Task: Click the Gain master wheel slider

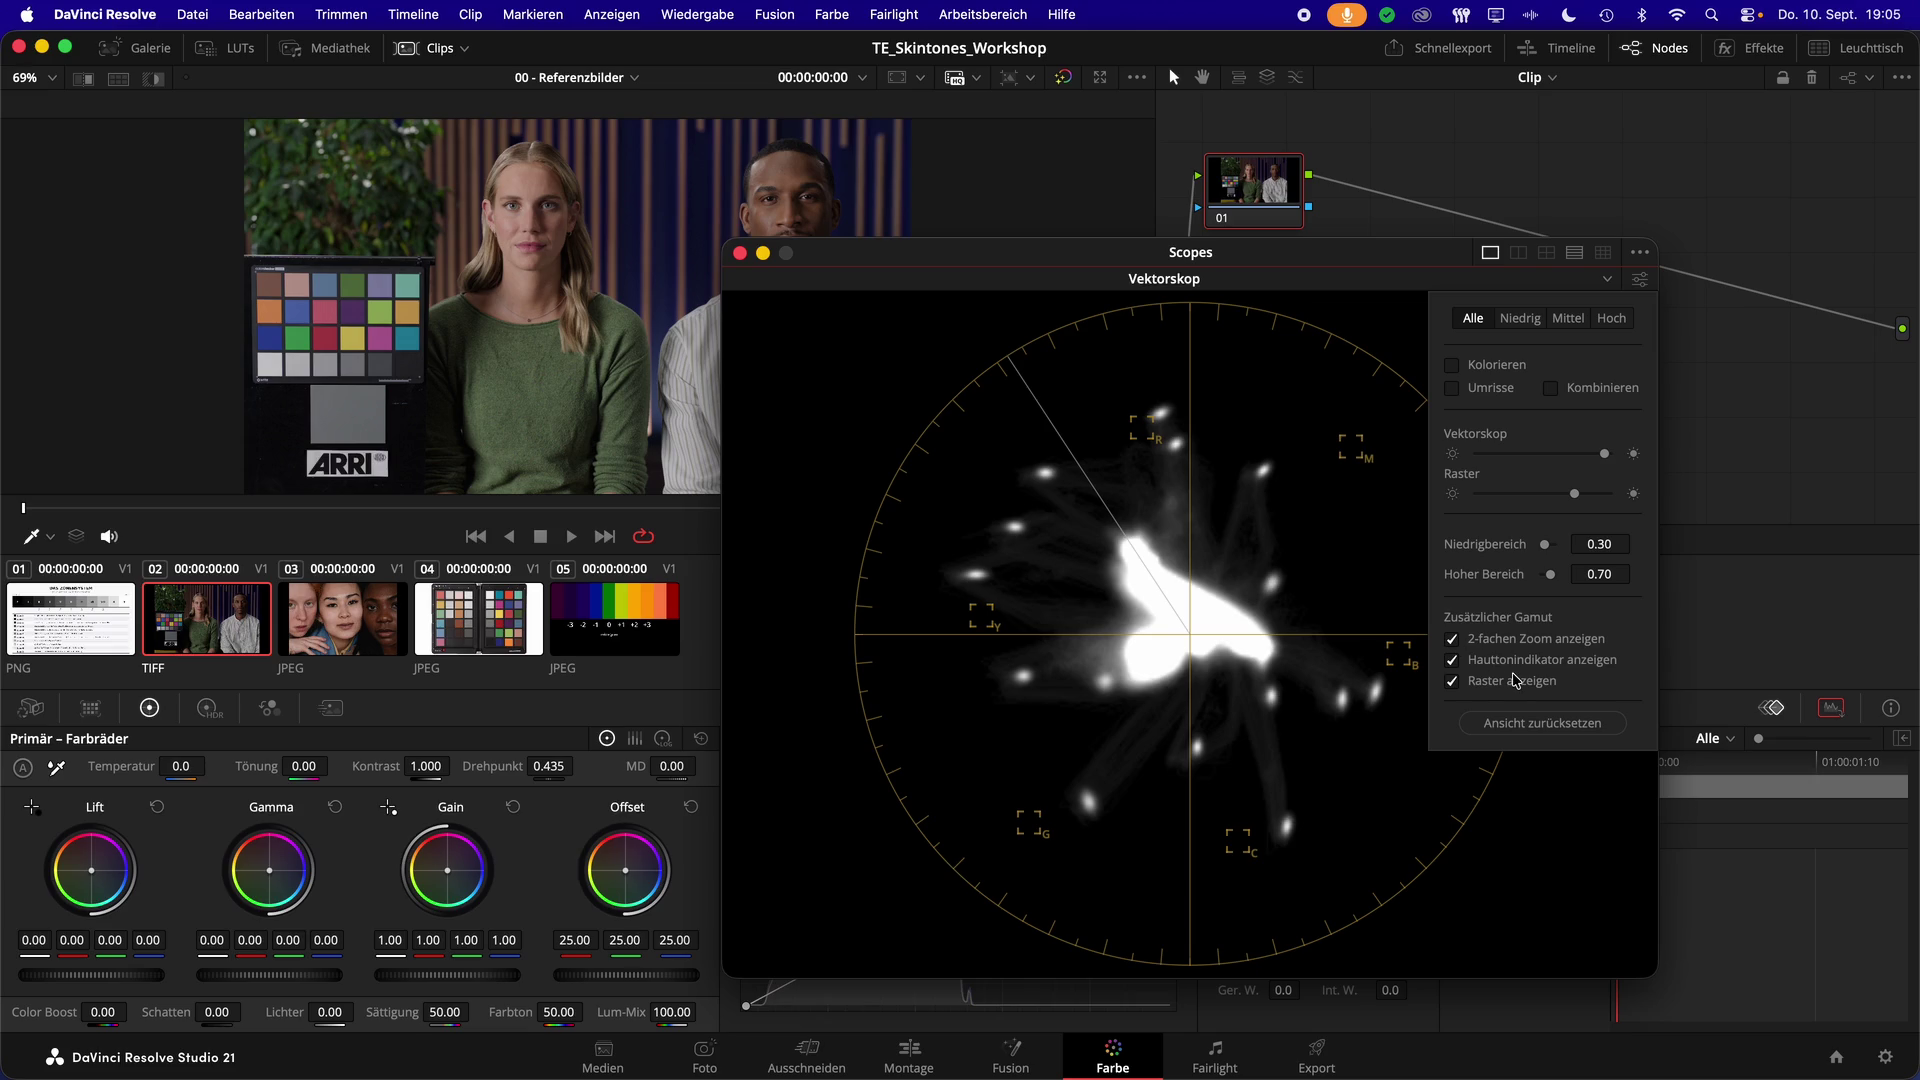Action: pyautogui.click(x=447, y=975)
